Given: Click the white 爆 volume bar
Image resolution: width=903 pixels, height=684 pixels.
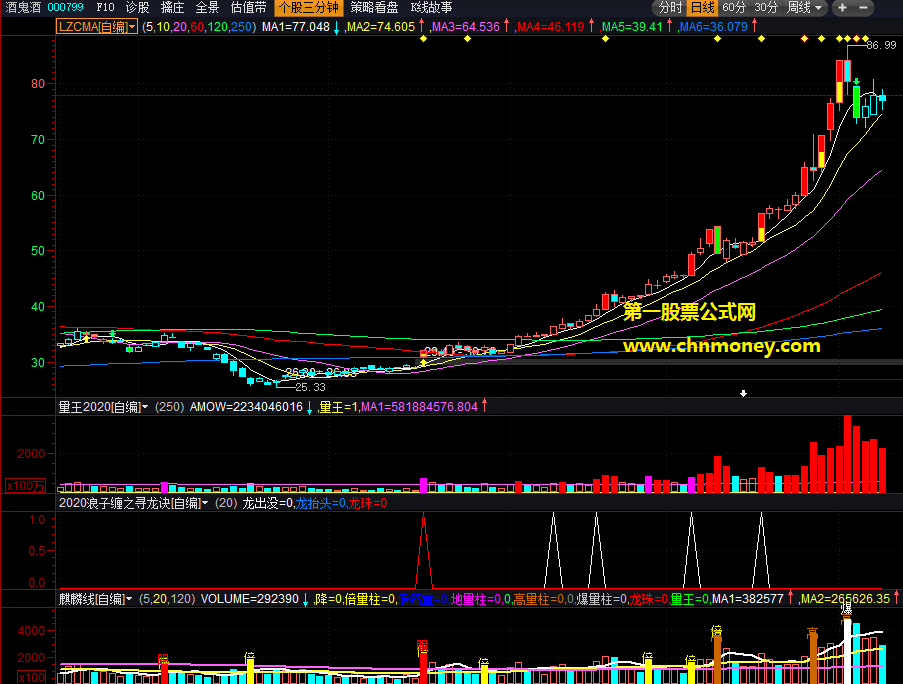Looking at the screenshot, I should 847,651.
